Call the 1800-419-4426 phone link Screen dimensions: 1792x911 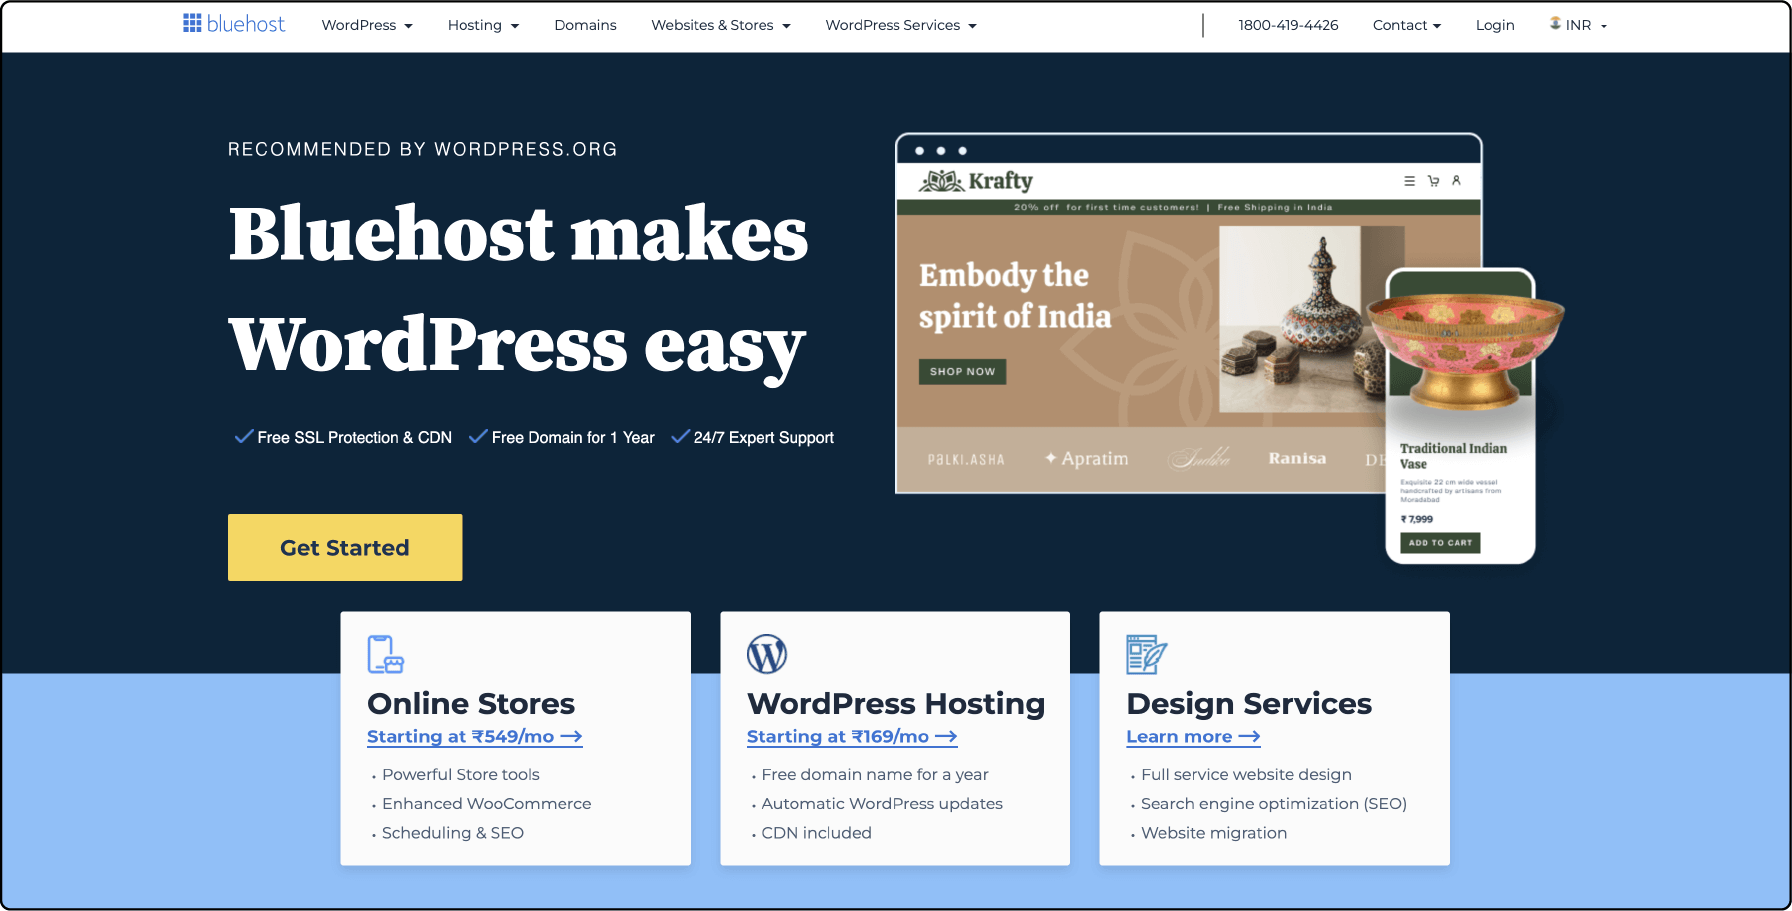[x=1288, y=25]
